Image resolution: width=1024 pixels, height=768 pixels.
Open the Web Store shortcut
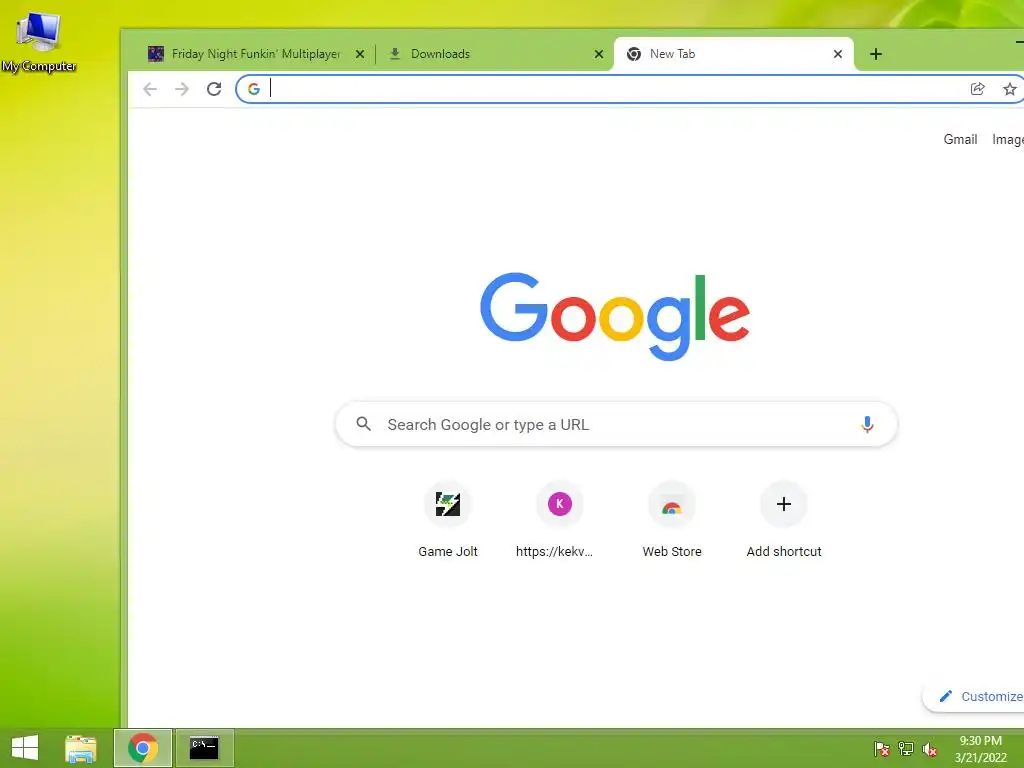coord(672,520)
